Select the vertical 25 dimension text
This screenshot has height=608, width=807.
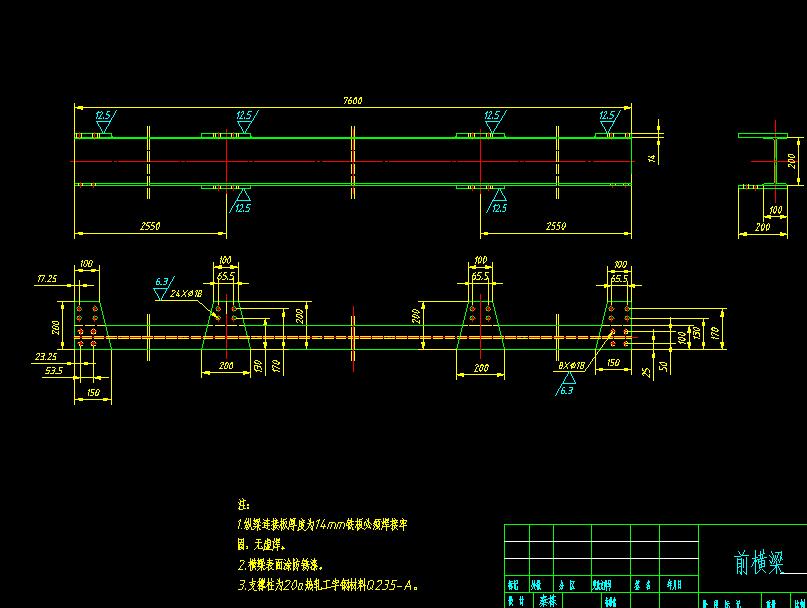point(647,372)
